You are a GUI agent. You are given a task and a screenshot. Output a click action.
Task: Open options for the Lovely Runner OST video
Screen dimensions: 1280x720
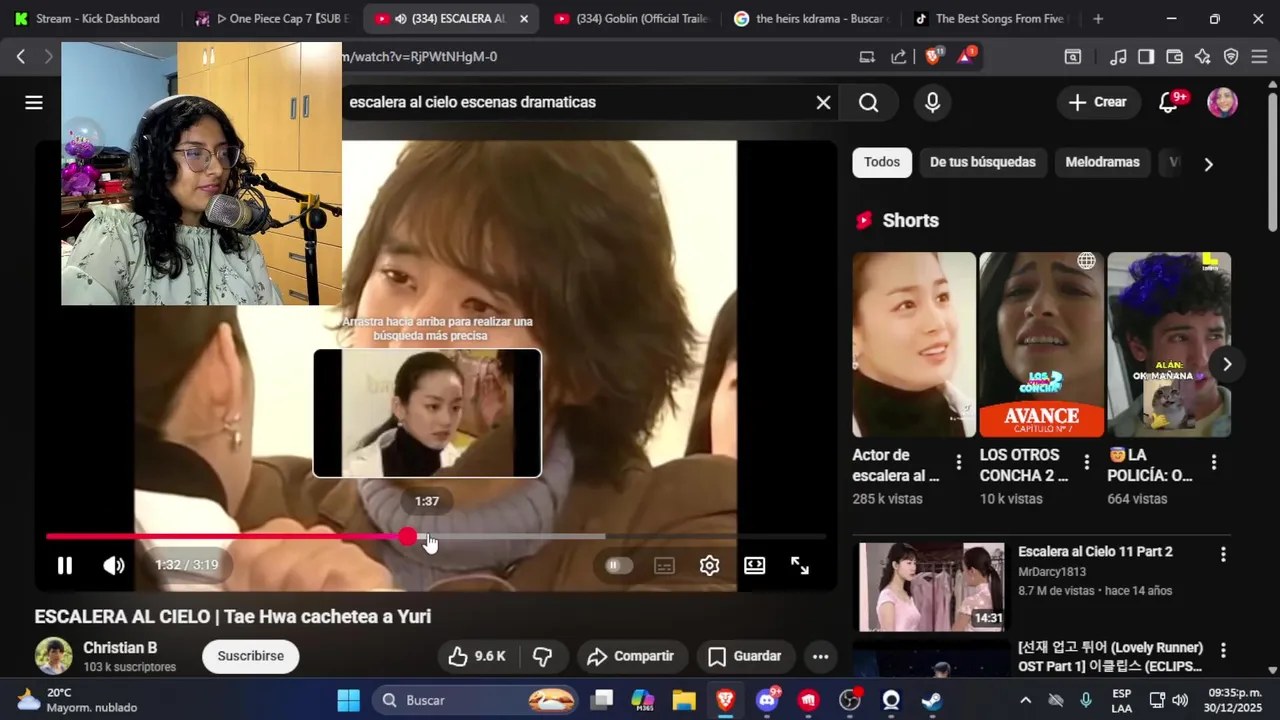pyautogui.click(x=1222, y=650)
